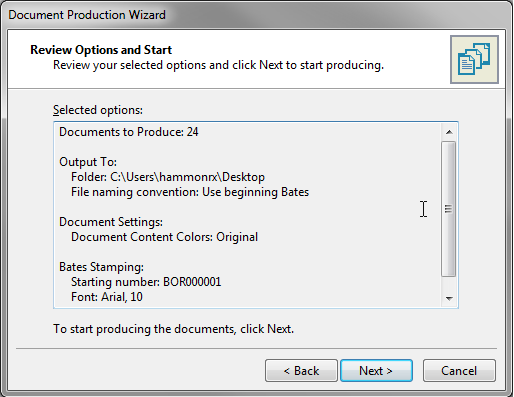
Task: Click the 'Starting number: BOR000001' line
Action: [146, 282]
